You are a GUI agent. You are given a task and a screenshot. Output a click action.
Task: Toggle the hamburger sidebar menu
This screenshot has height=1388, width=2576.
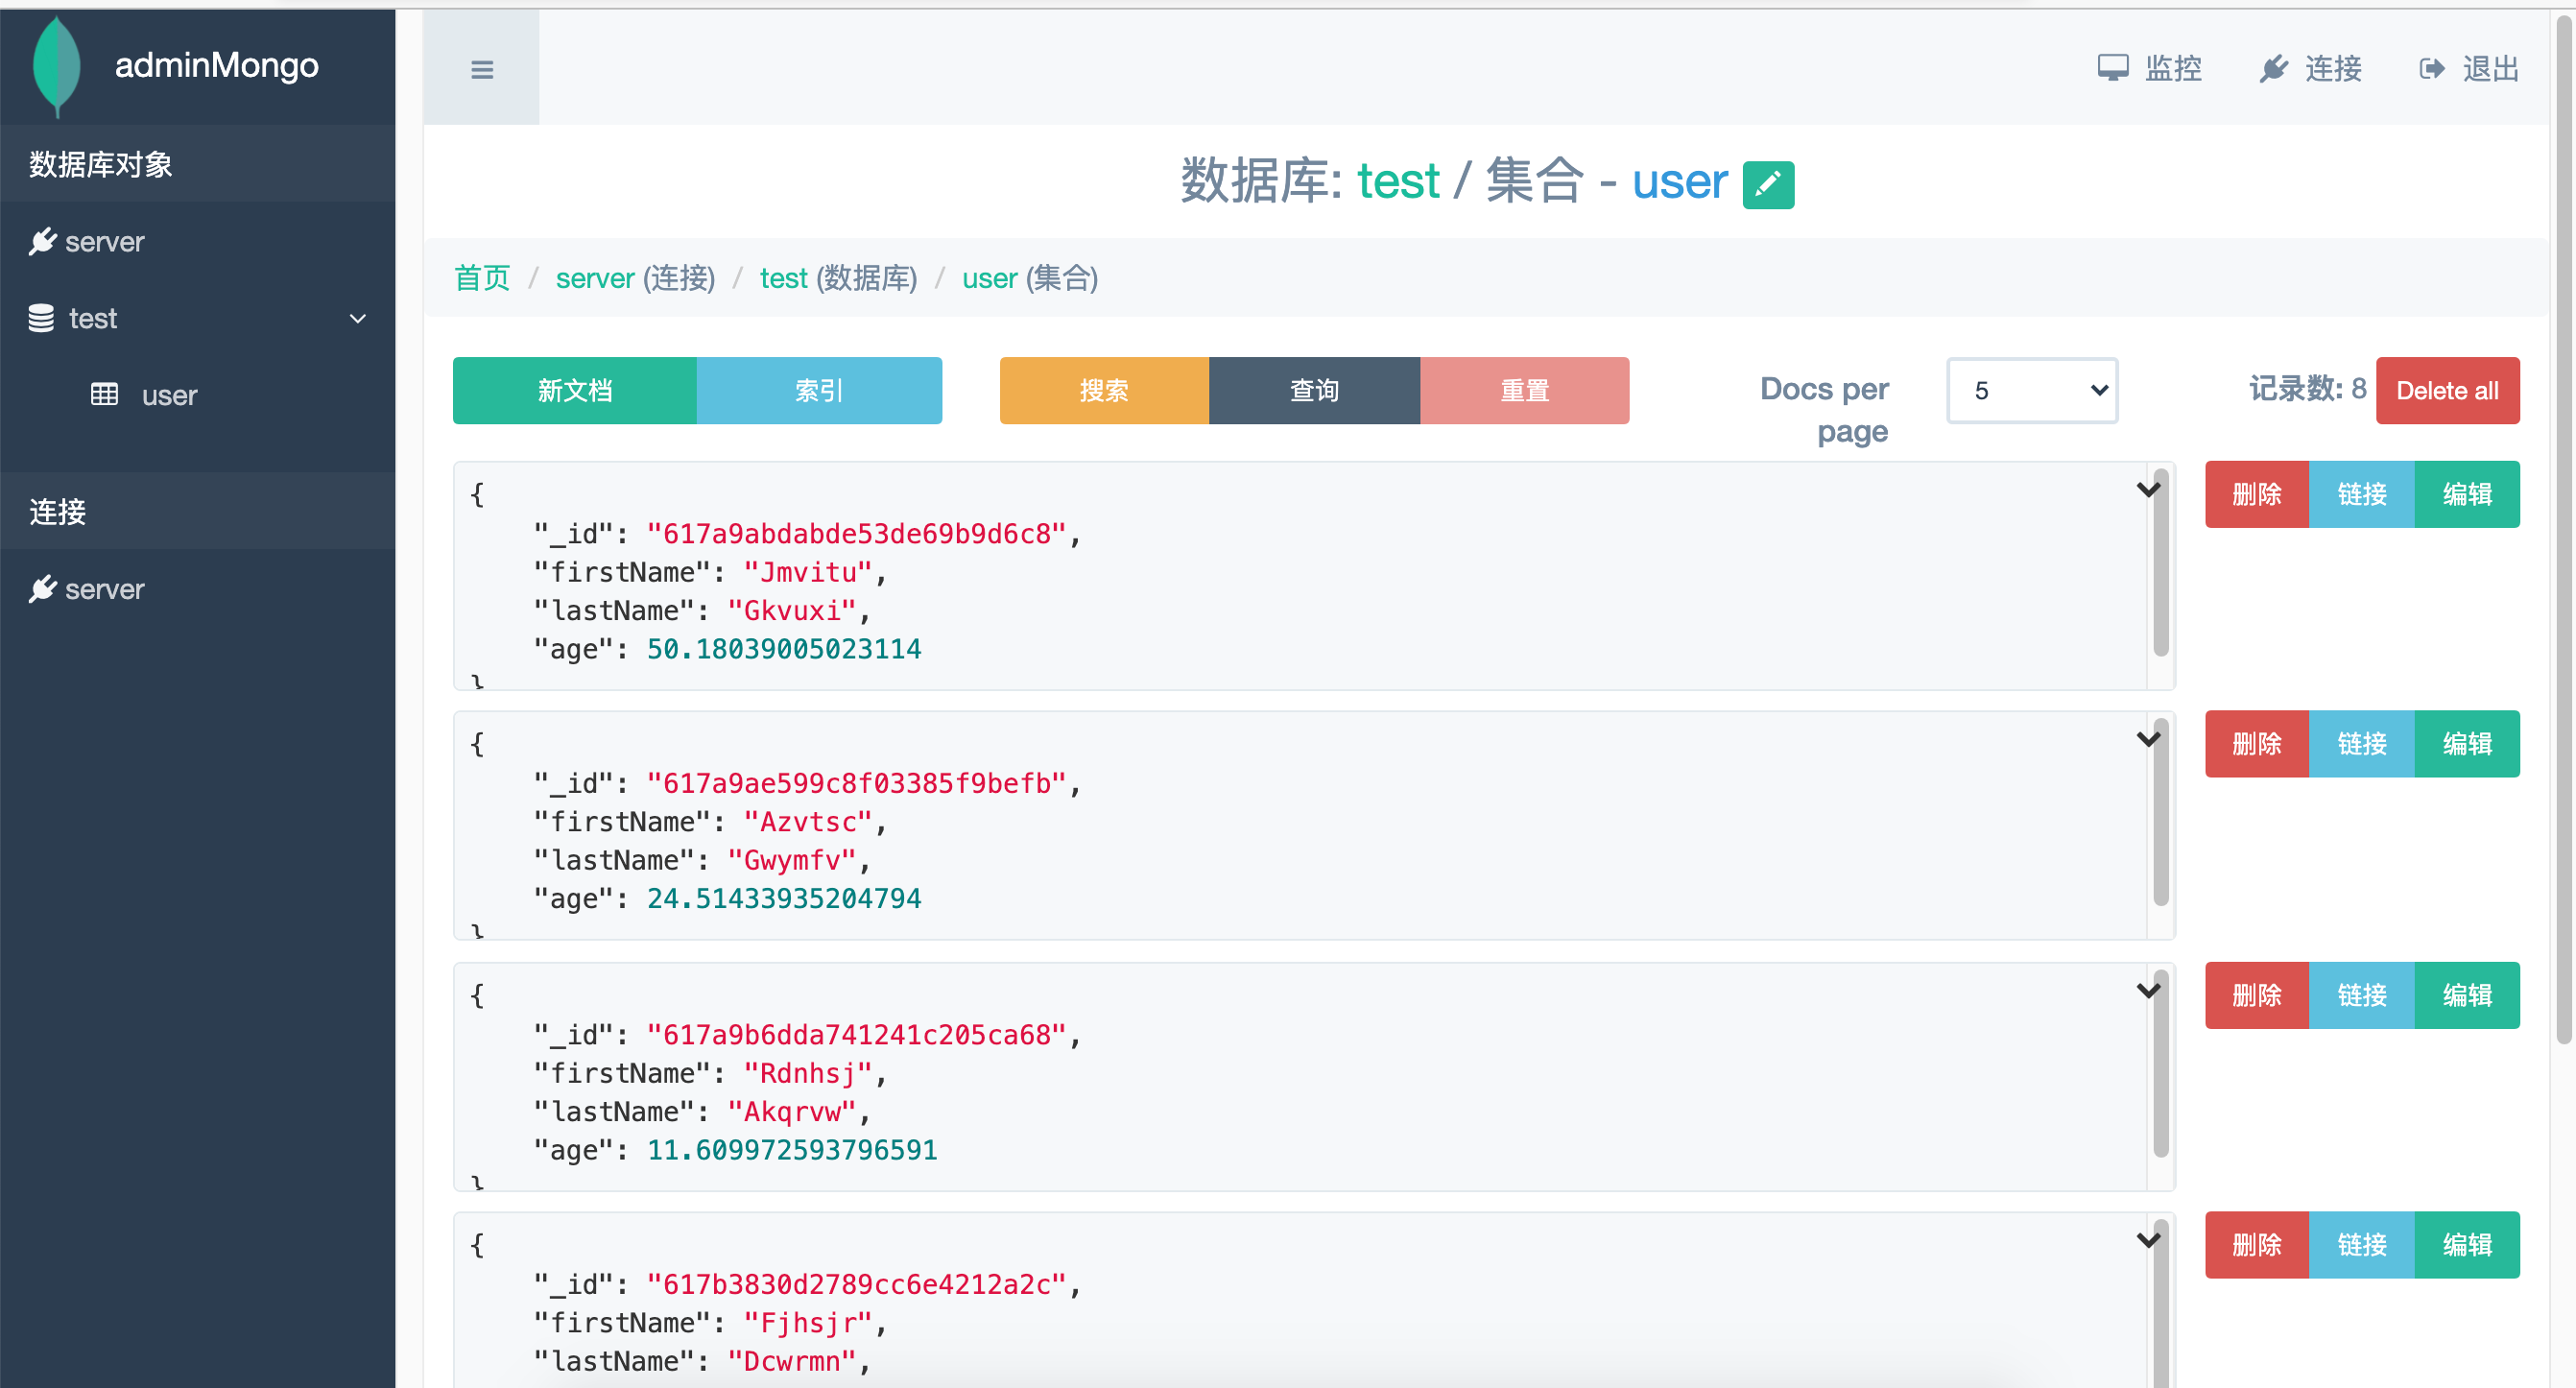(x=482, y=69)
